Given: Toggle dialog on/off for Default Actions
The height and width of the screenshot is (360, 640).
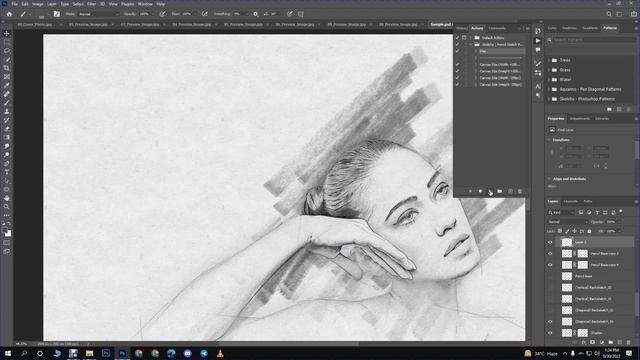Looking at the screenshot, I should pyautogui.click(x=464, y=38).
